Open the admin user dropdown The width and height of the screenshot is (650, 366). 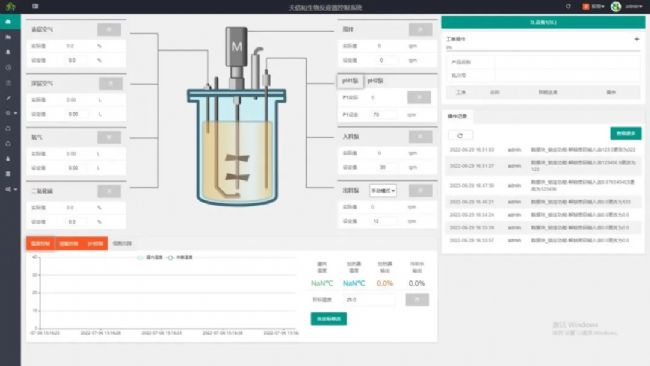pos(633,7)
